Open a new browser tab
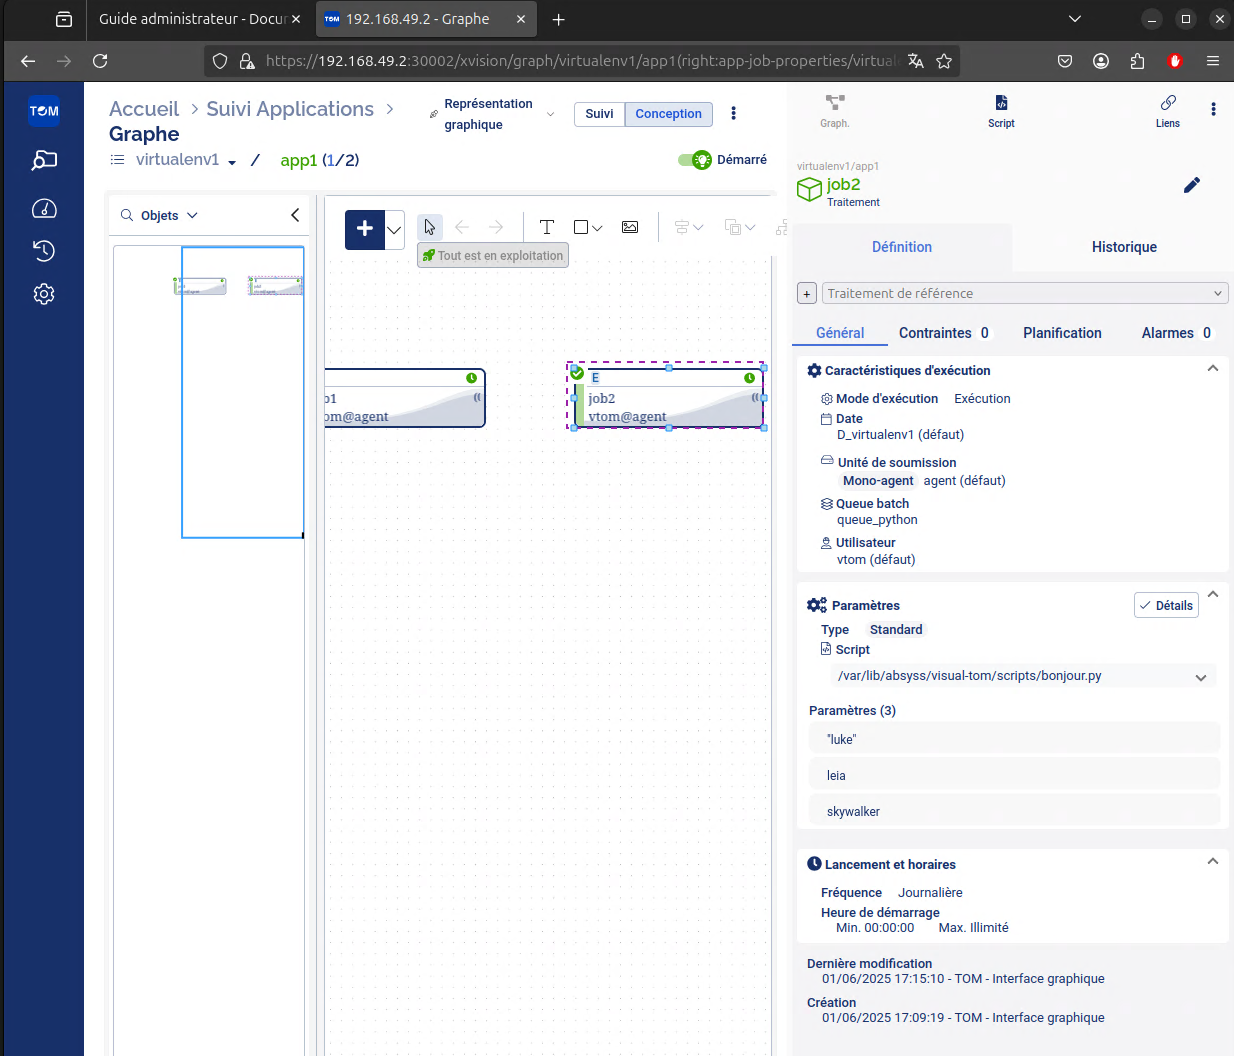Viewport: 1234px width, 1056px height. 559,19
